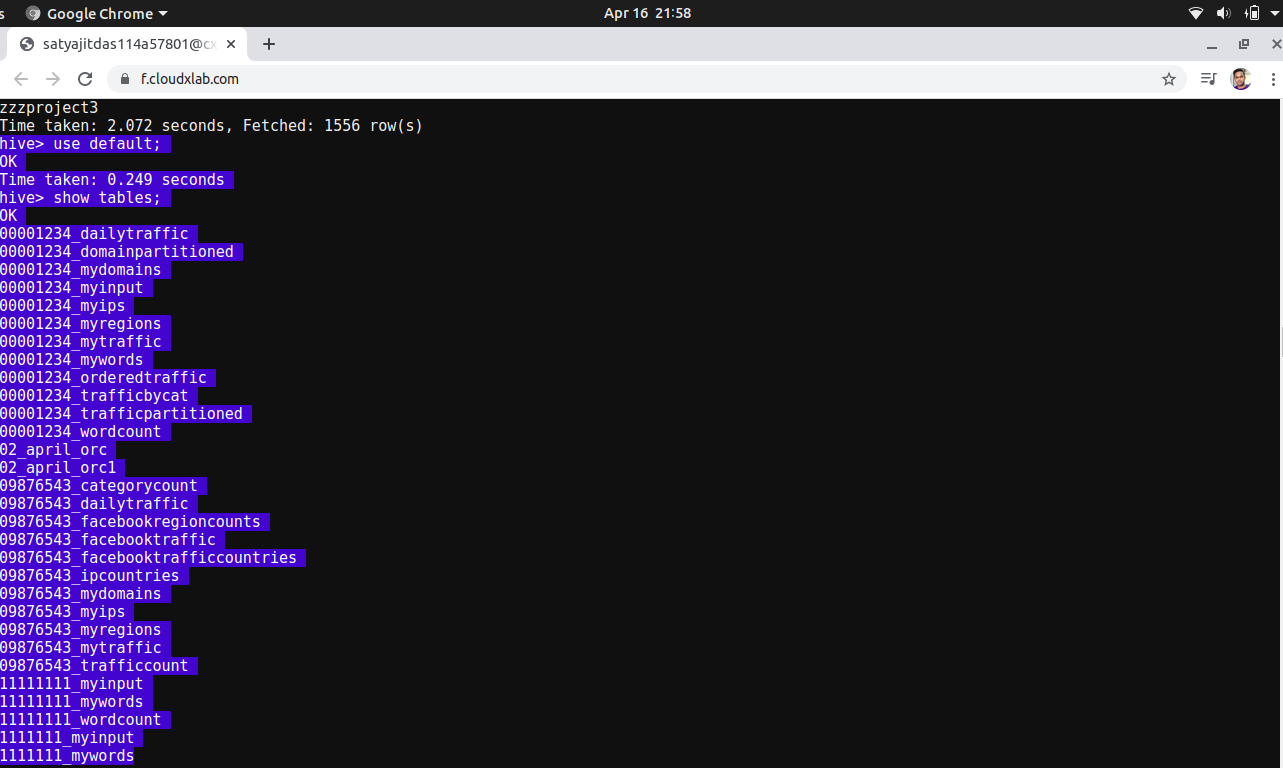The height and width of the screenshot is (768, 1283).
Task: Click table name 00001234_domainpartitioned
Action: pyautogui.click(x=117, y=252)
